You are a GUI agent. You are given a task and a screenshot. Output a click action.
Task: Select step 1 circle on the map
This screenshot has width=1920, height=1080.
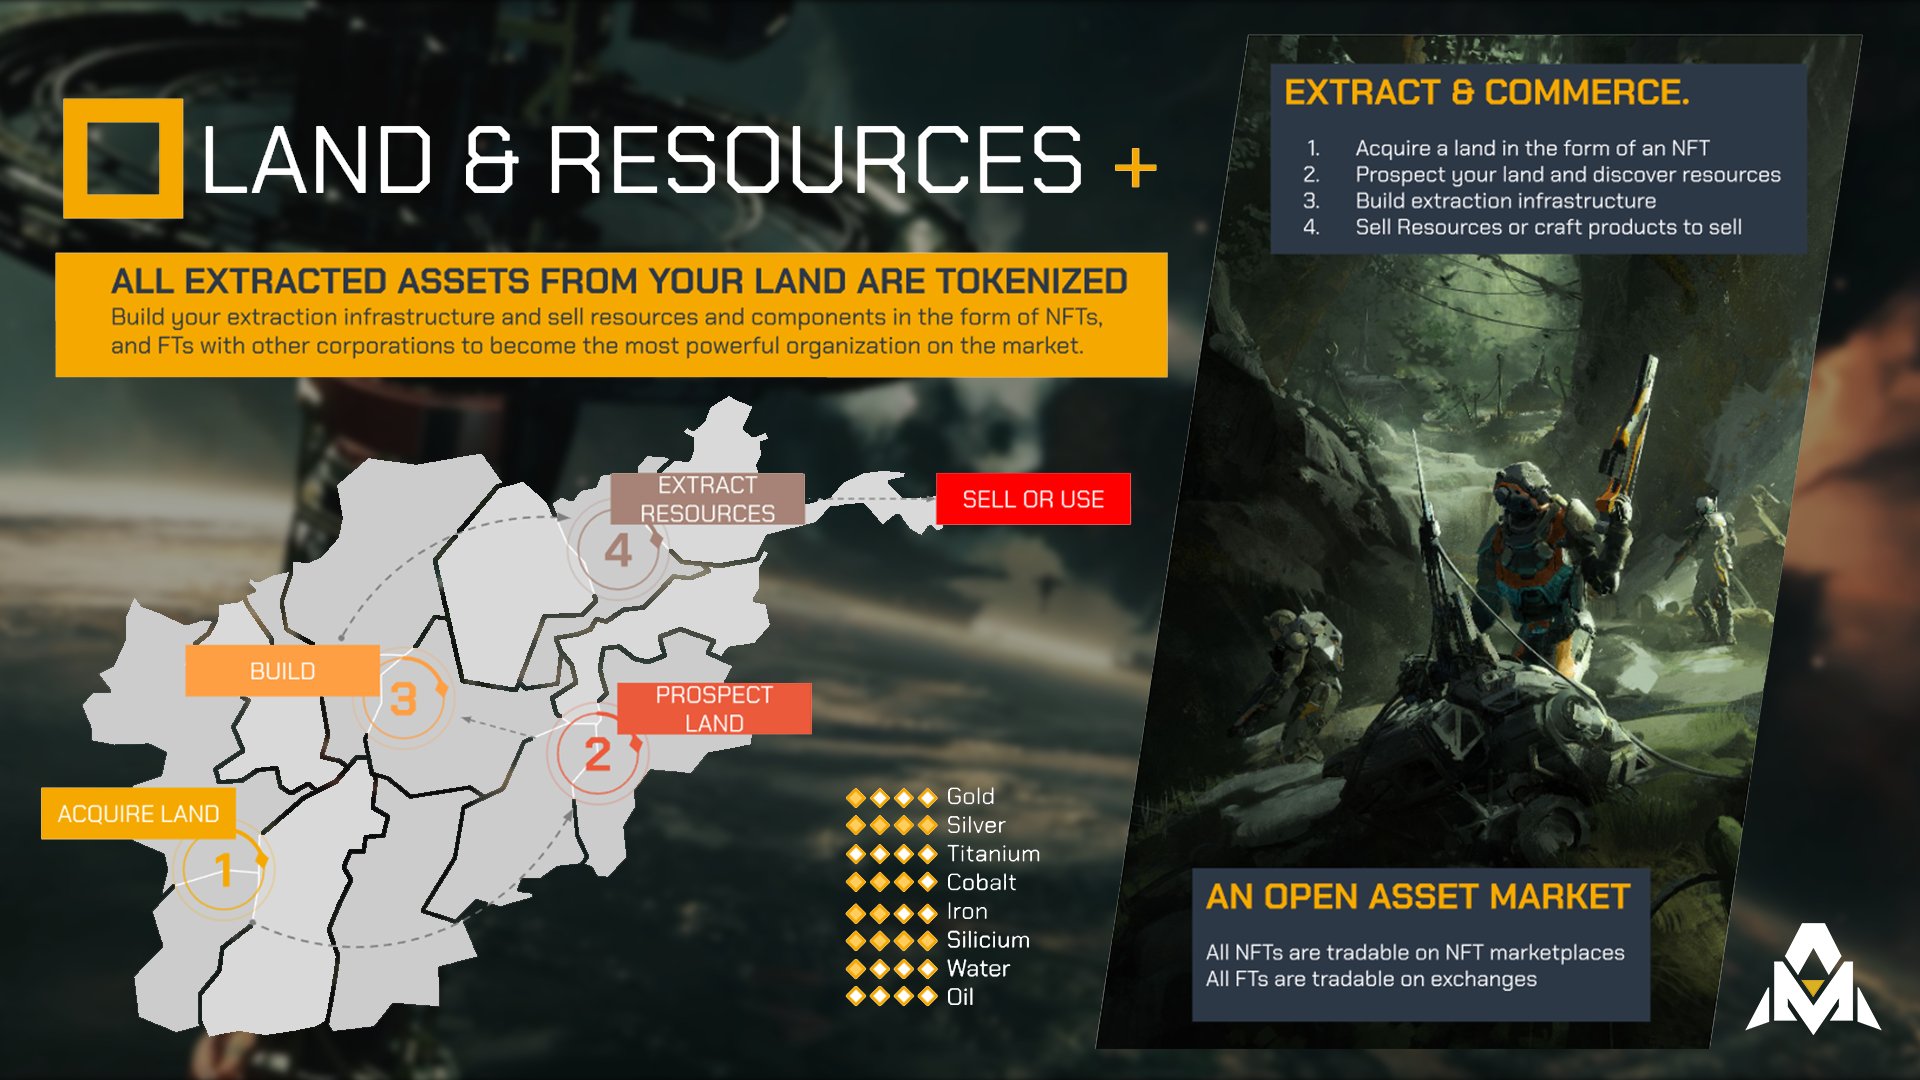click(x=223, y=869)
